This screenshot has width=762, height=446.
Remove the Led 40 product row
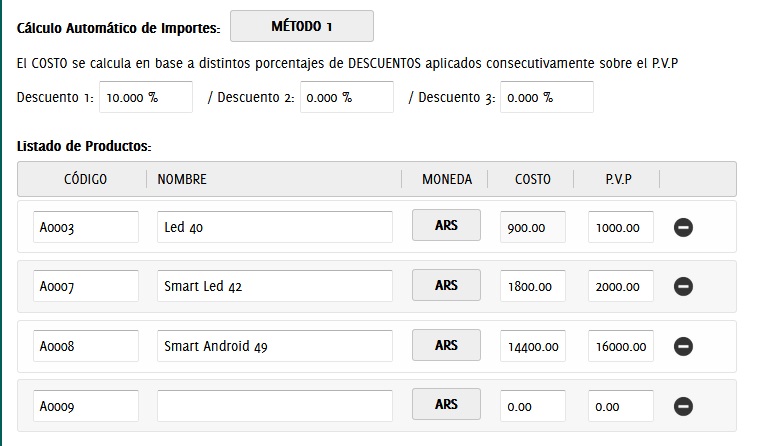tap(684, 227)
